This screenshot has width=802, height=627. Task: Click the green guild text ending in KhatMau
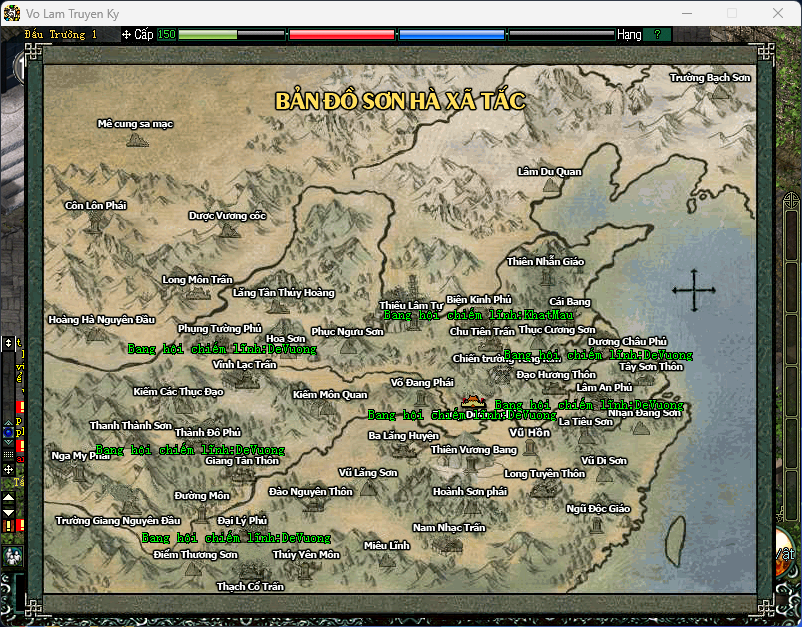pyautogui.click(x=479, y=315)
